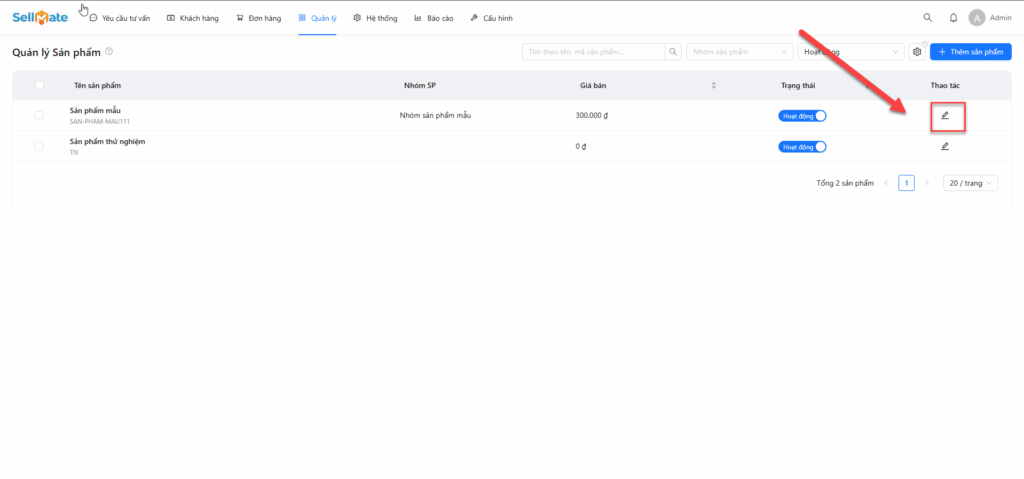The image size is (1024, 479).
Task: Focus the product name search field
Action: 594,52
